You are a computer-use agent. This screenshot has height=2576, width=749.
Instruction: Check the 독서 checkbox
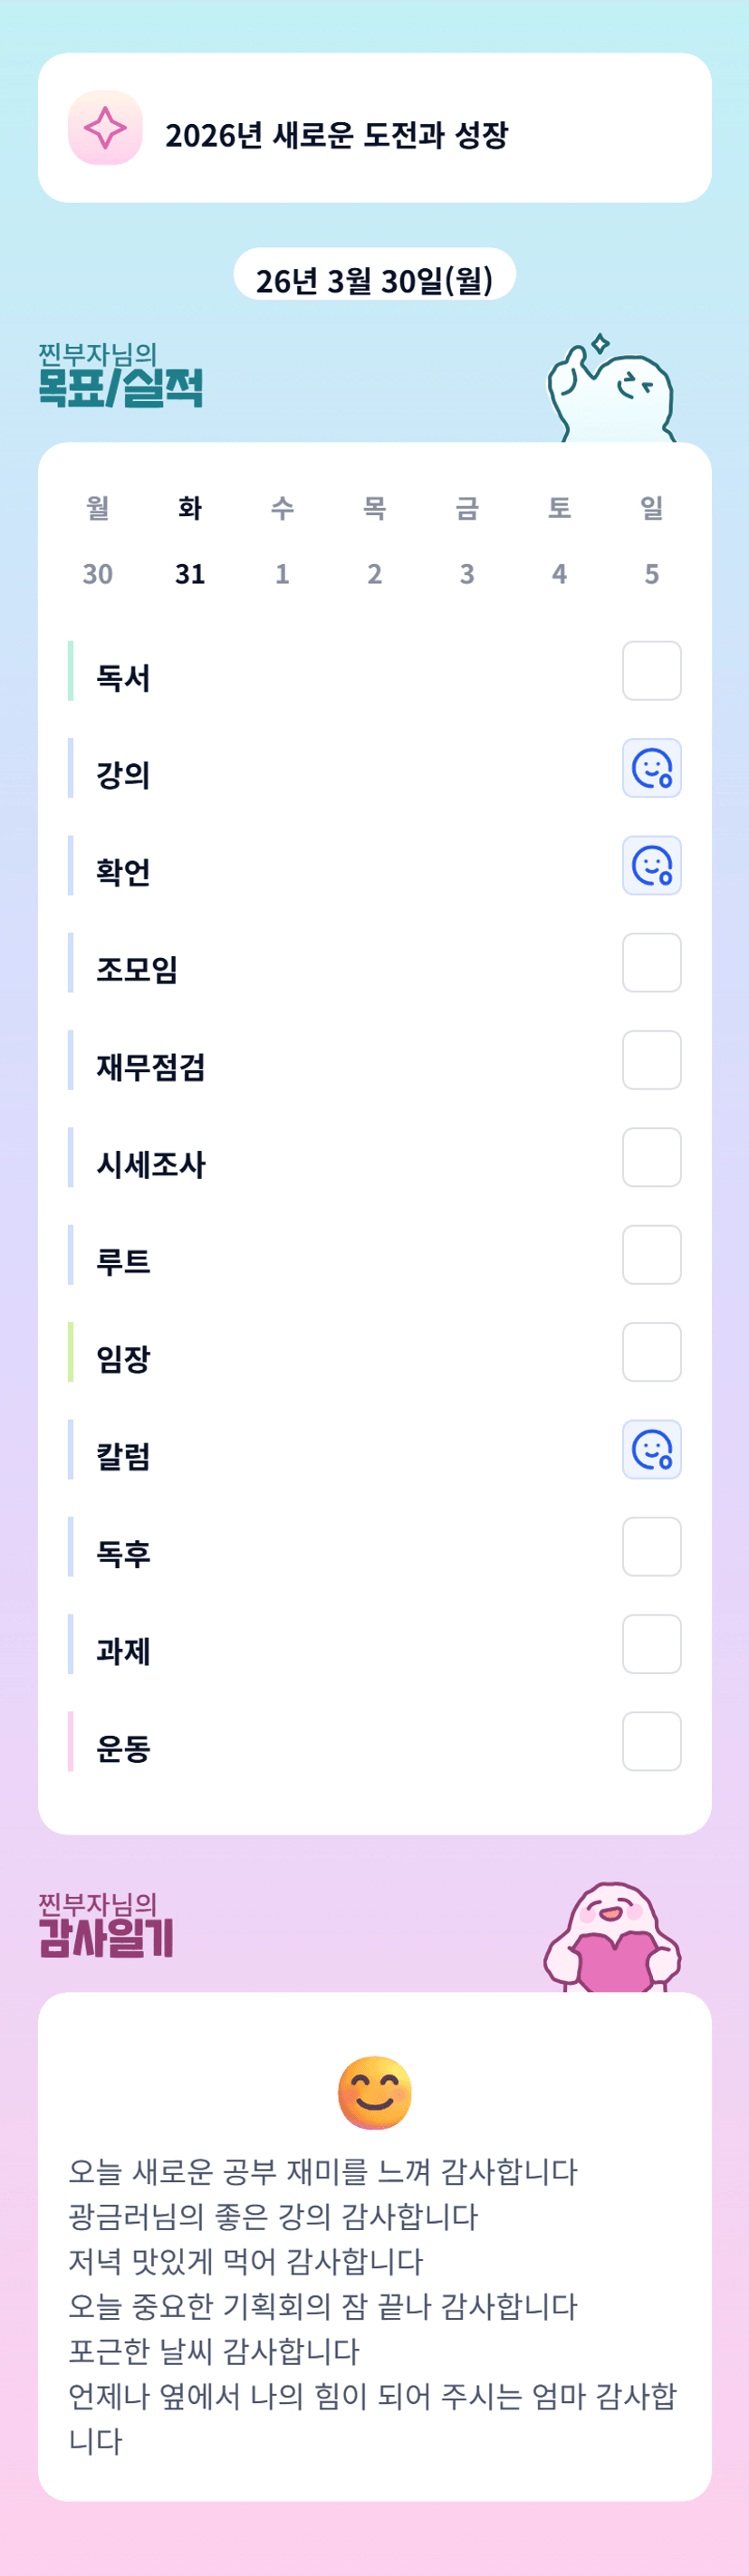(x=651, y=671)
